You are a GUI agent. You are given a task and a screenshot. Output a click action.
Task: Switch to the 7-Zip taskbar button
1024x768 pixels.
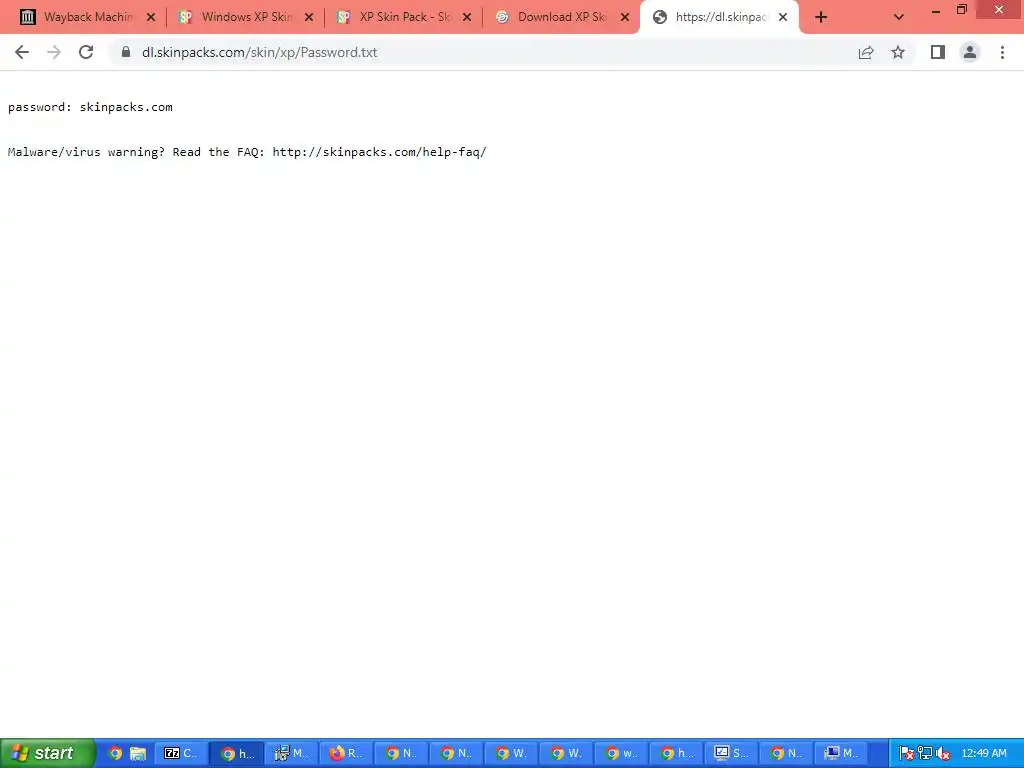(181, 753)
